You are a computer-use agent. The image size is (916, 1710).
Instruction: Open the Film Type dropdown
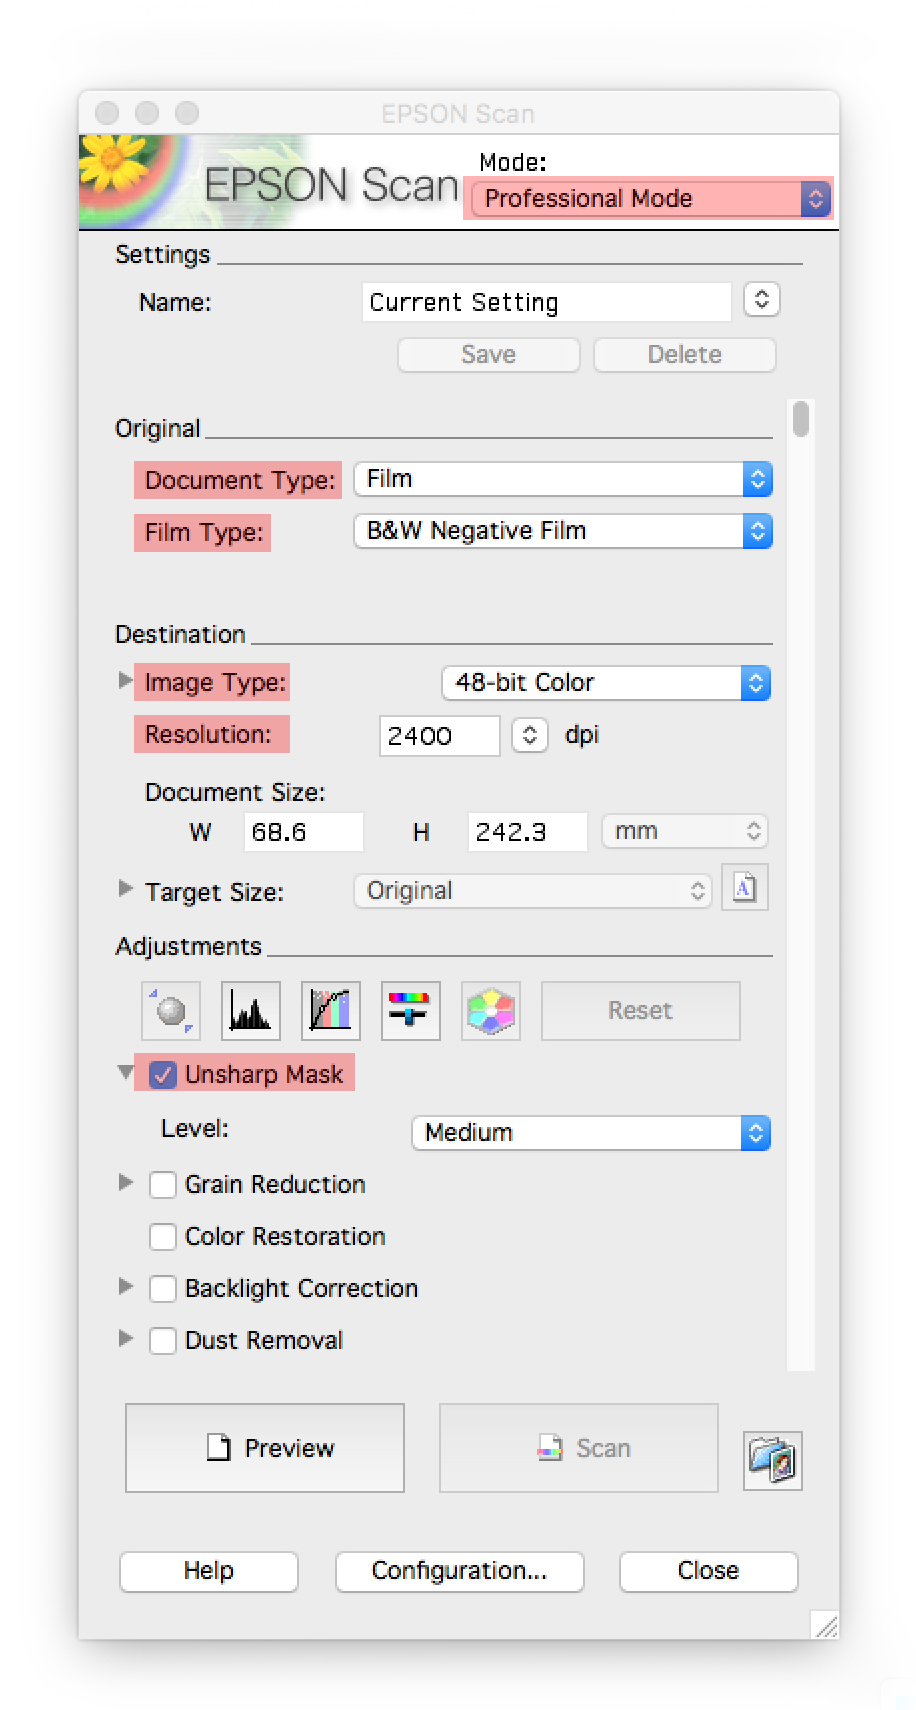coord(563,531)
